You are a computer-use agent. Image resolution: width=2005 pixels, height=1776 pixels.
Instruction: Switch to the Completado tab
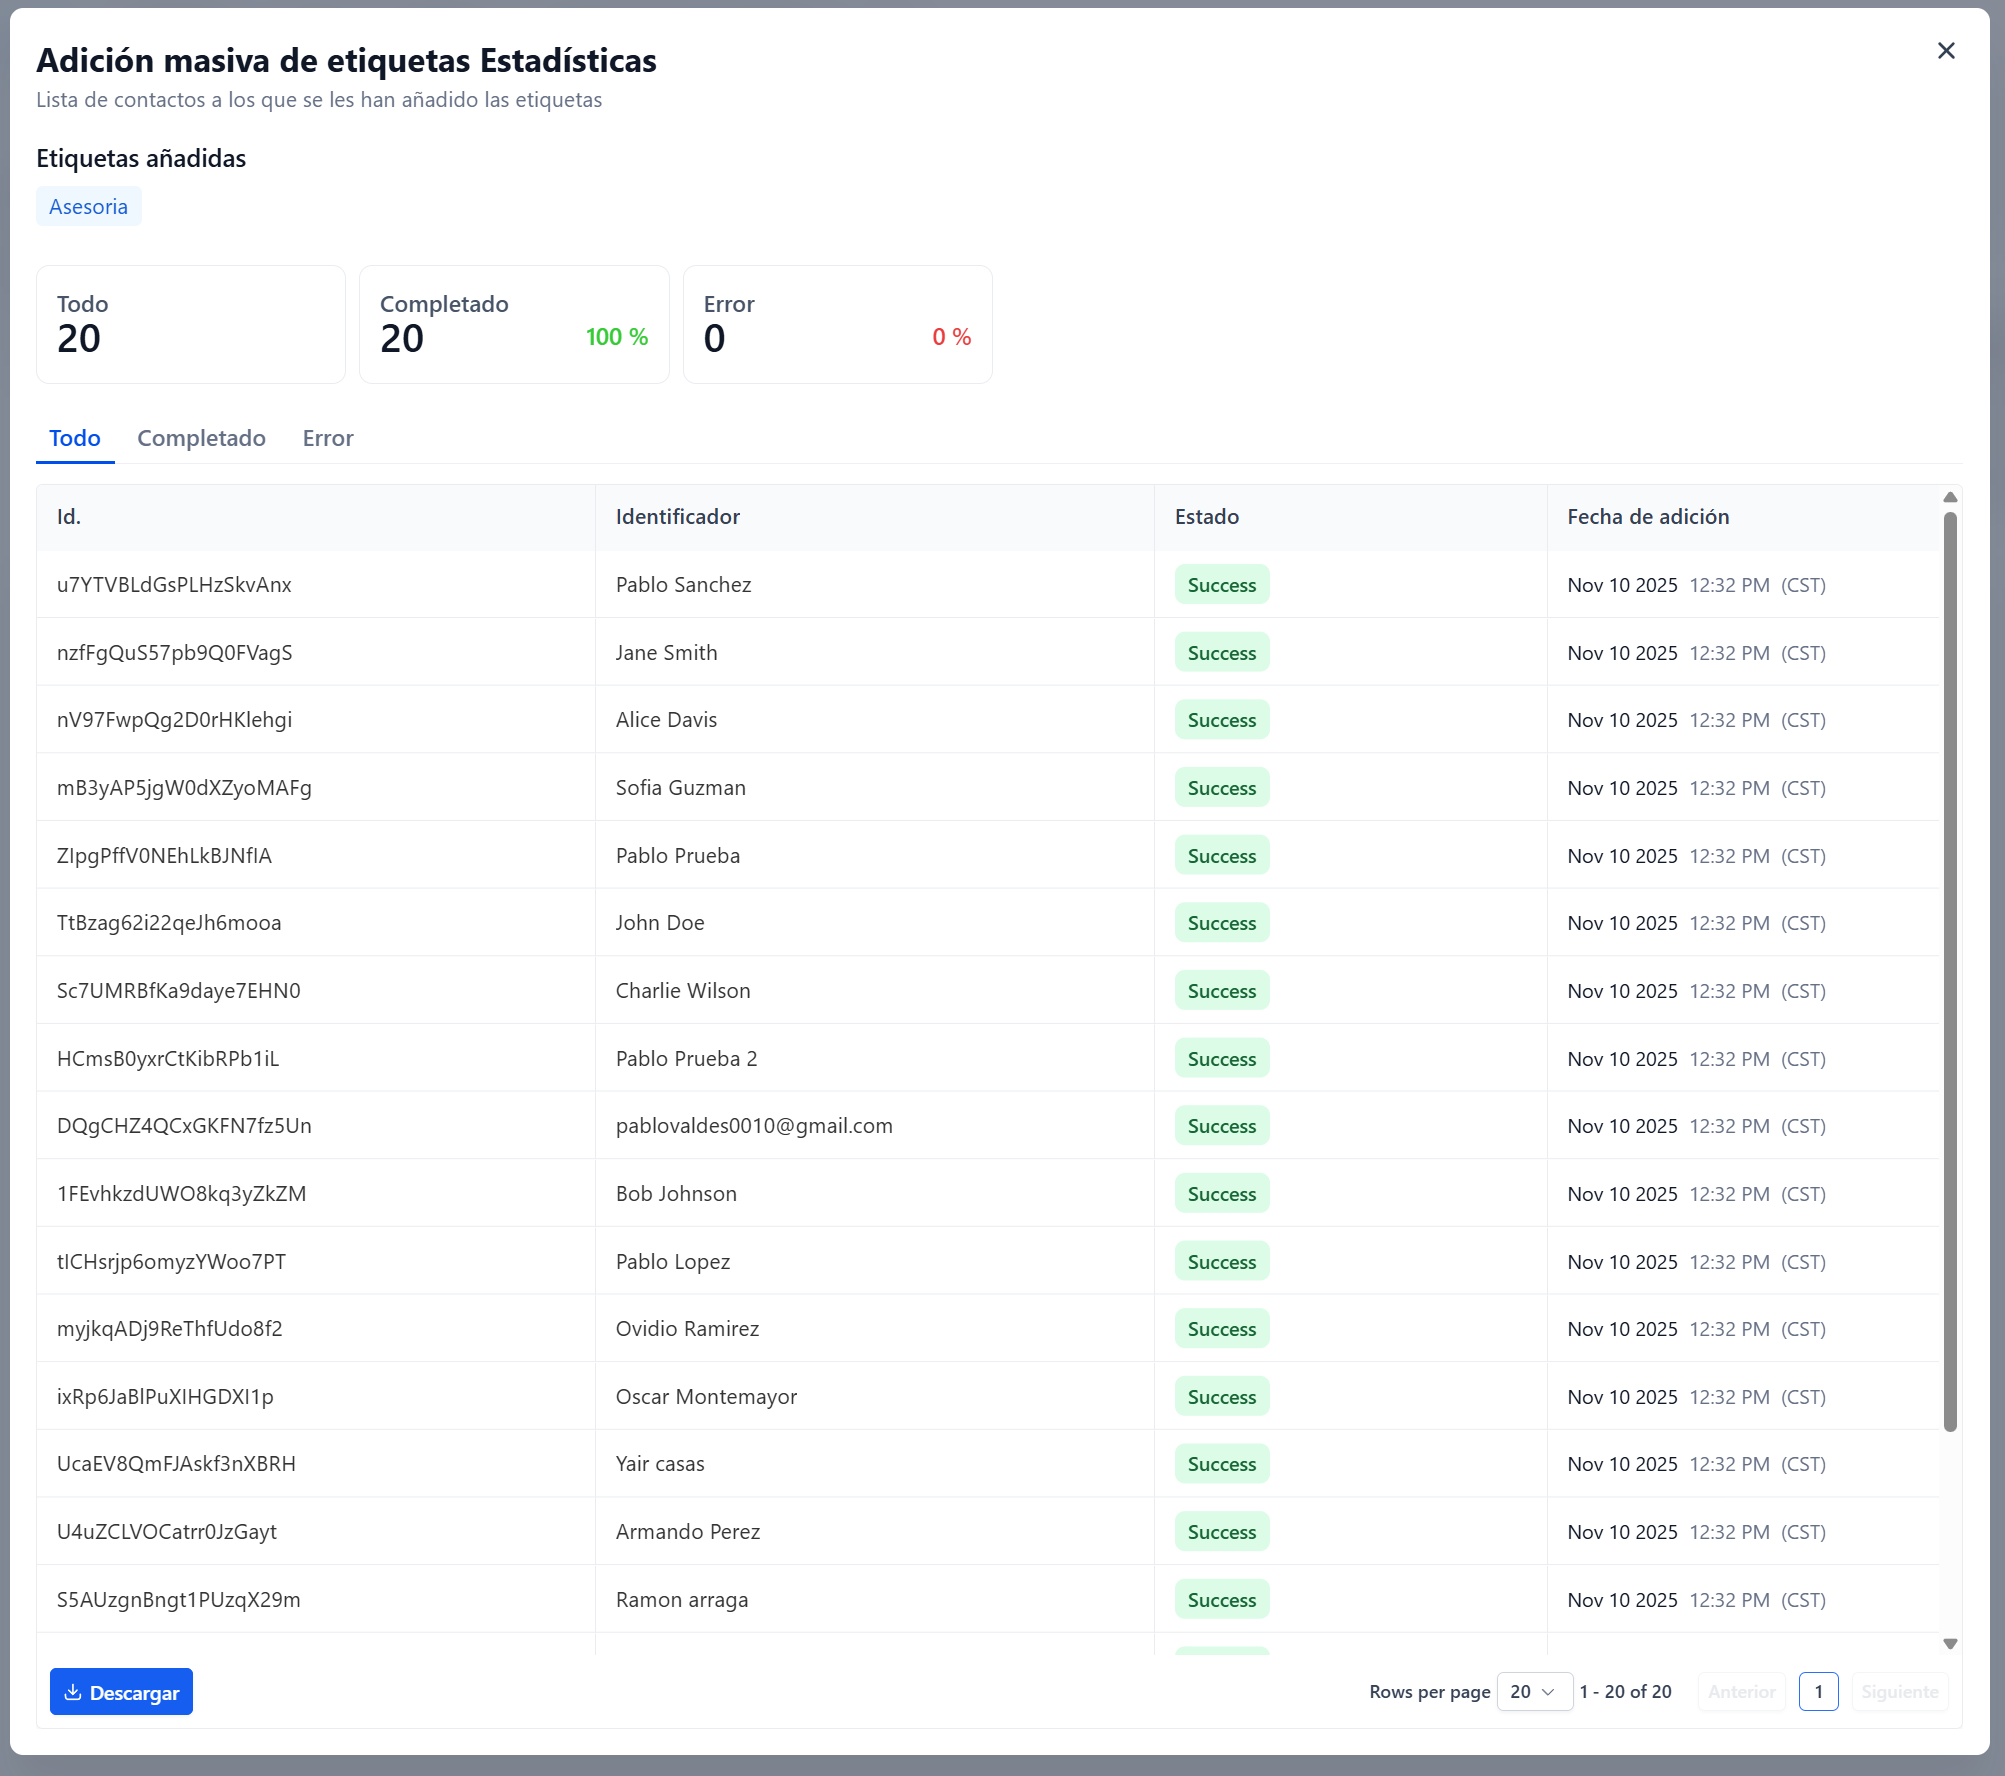coord(201,438)
